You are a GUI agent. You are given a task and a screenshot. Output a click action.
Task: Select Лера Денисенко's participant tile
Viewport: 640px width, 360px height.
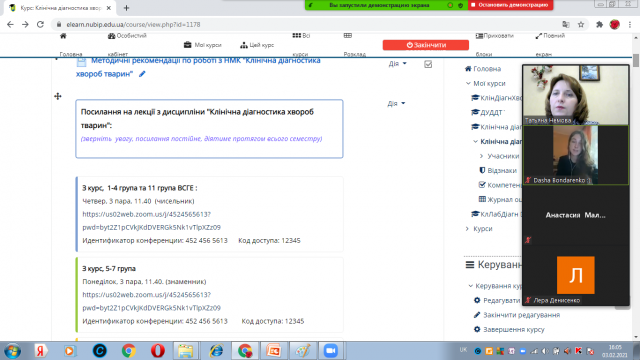(x=576, y=275)
